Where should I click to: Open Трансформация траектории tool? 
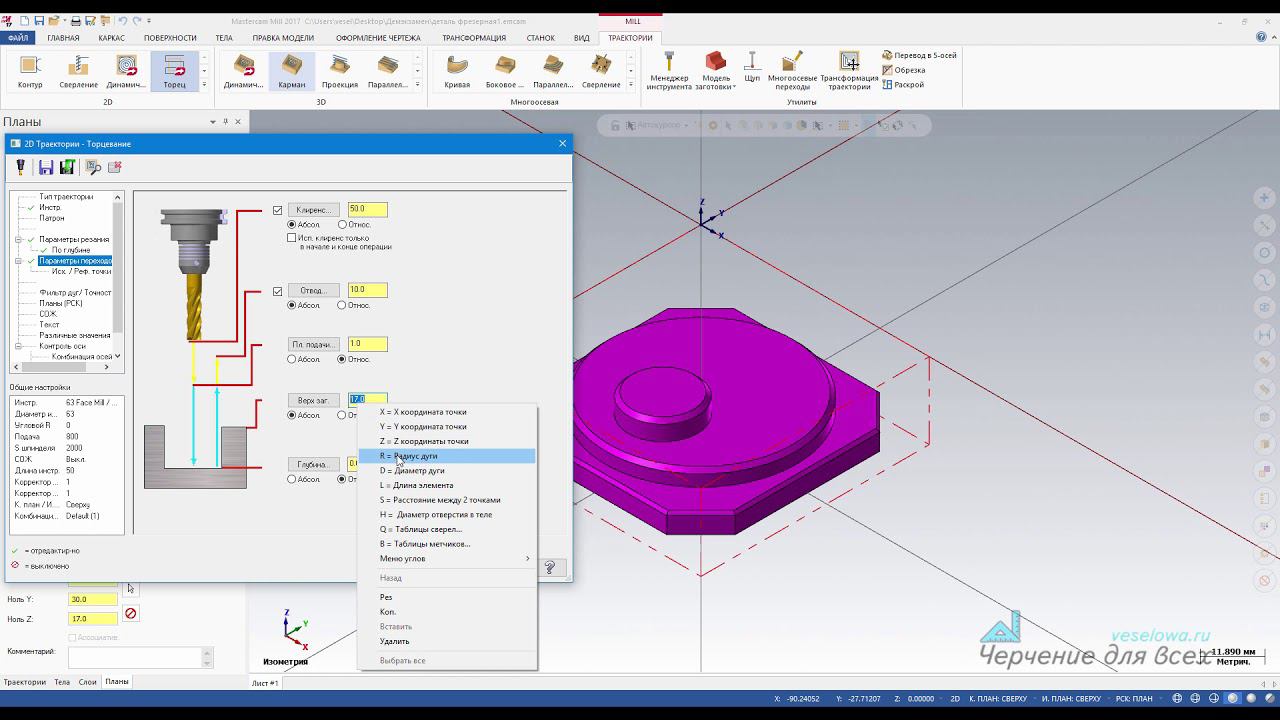849,72
